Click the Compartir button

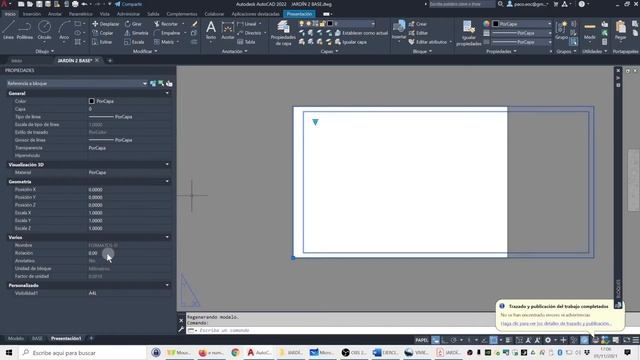point(128,4)
